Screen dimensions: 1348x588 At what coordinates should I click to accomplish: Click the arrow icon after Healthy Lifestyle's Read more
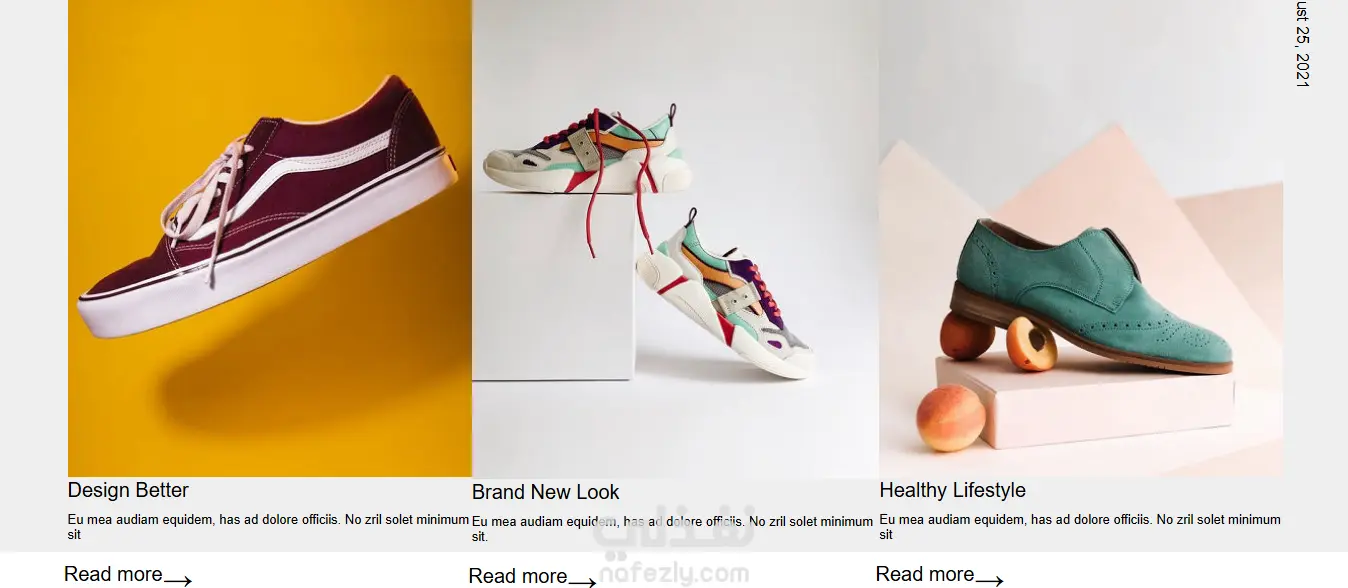point(989,579)
